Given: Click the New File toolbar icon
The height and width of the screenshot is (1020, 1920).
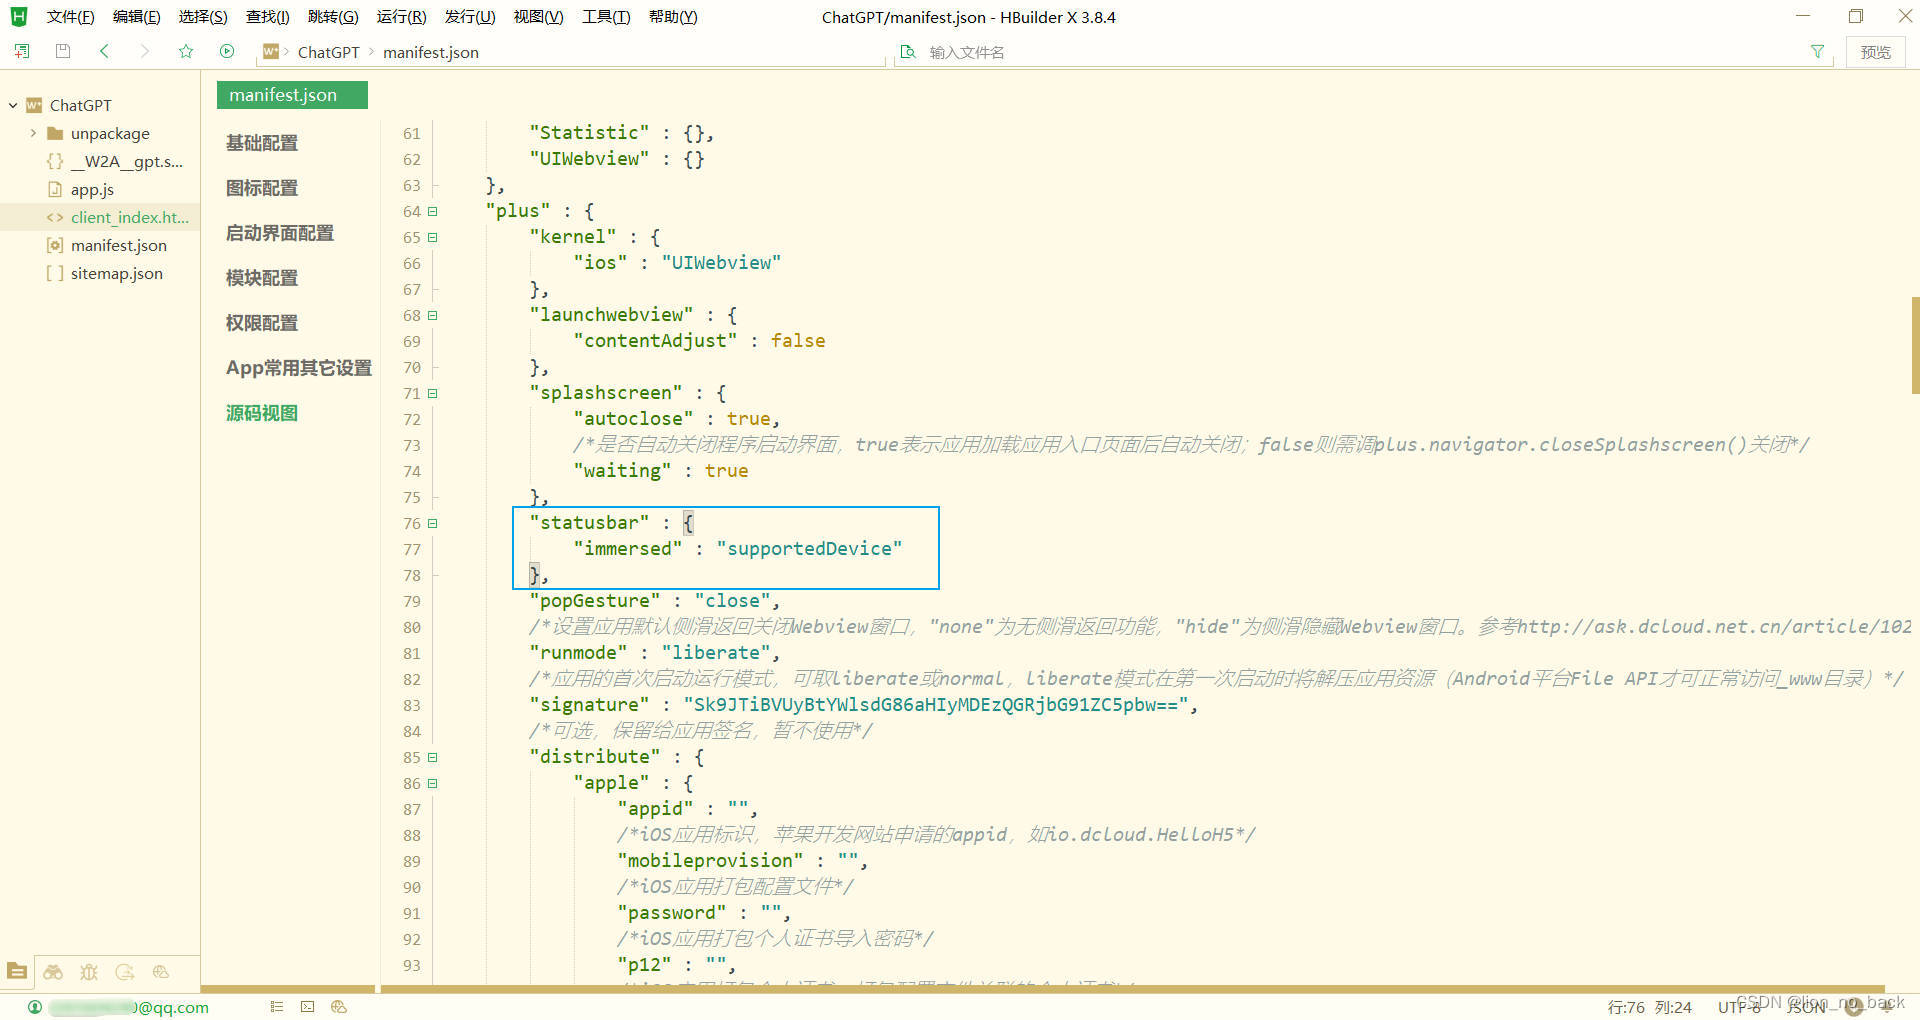Looking at the screenshot, I should coord(22,51).
